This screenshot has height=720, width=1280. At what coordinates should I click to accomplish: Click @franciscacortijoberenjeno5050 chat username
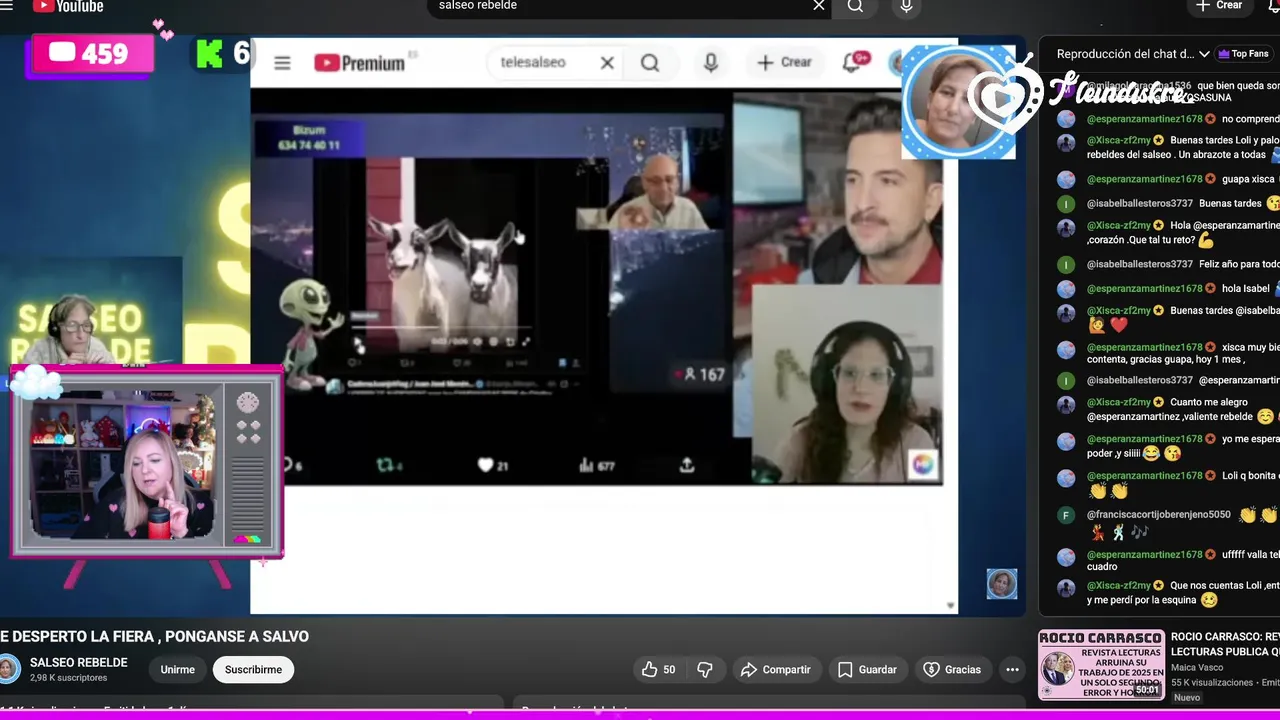click(x=1159, y=515)
